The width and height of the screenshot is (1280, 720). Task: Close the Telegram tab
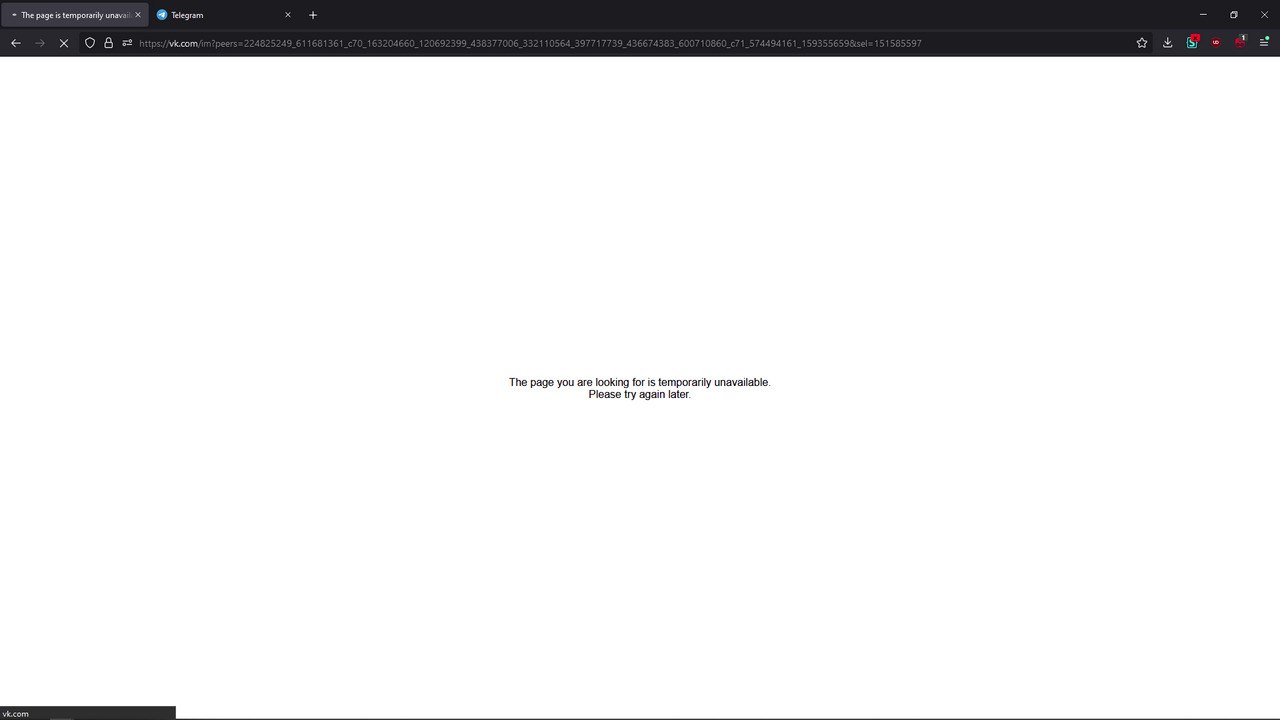tap(288, 15)
